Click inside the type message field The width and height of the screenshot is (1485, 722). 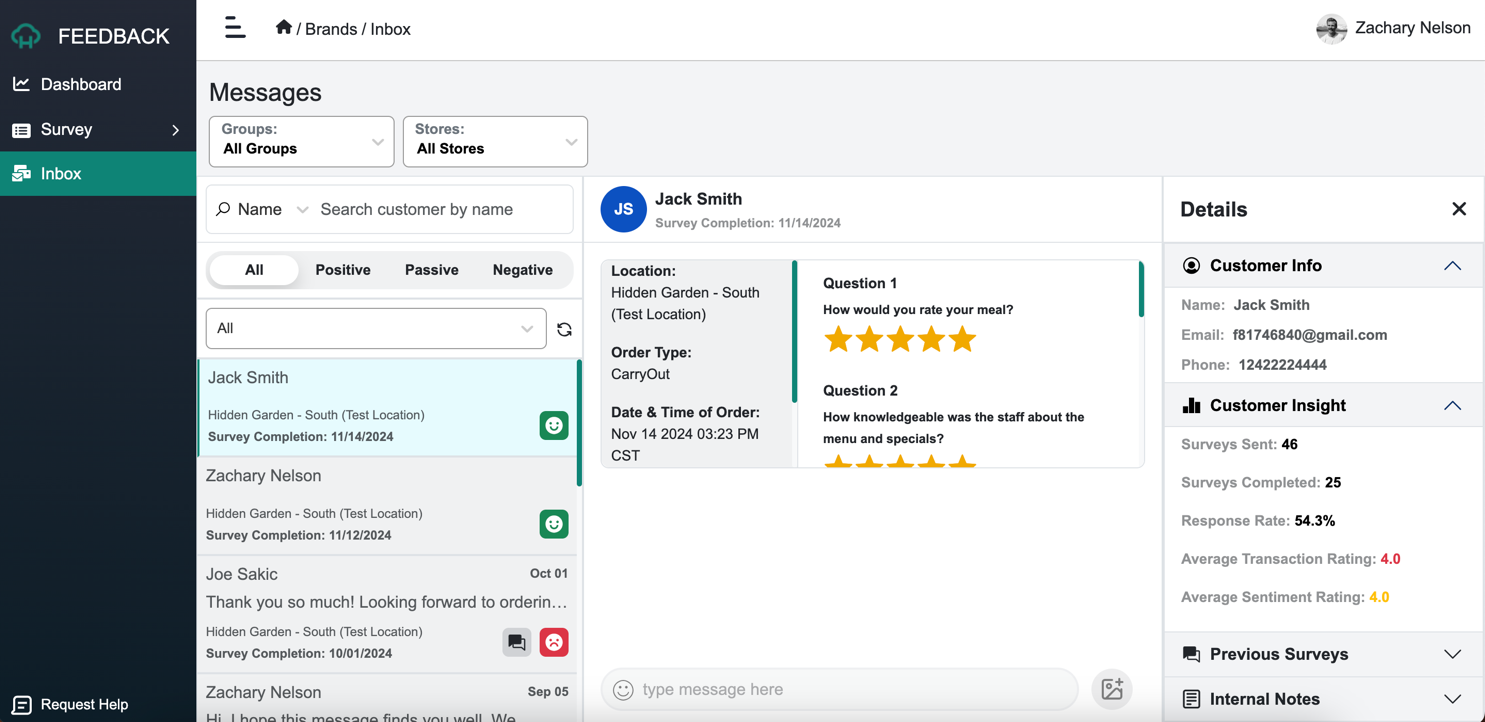pos(840,689)
